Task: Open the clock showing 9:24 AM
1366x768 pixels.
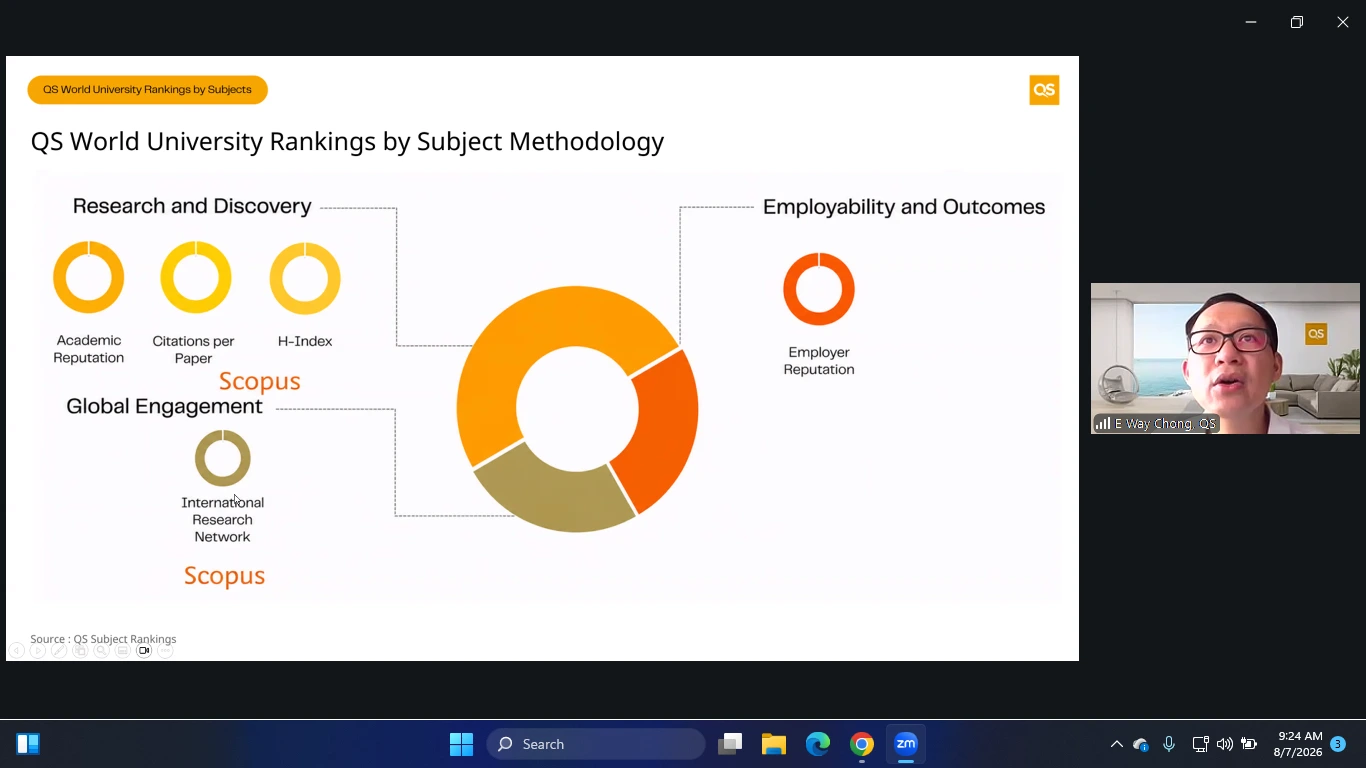Action: pyautogui.click(x=1298, y=744)
